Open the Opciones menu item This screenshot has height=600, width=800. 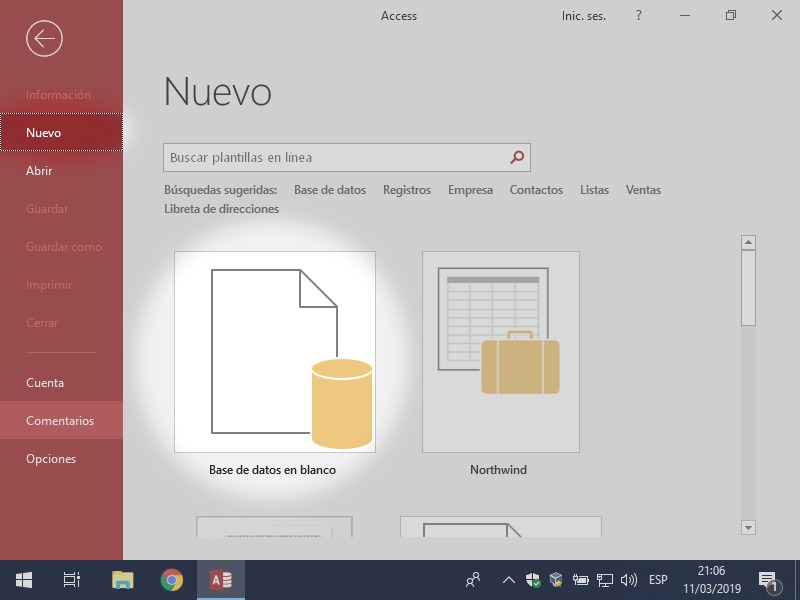51,459
